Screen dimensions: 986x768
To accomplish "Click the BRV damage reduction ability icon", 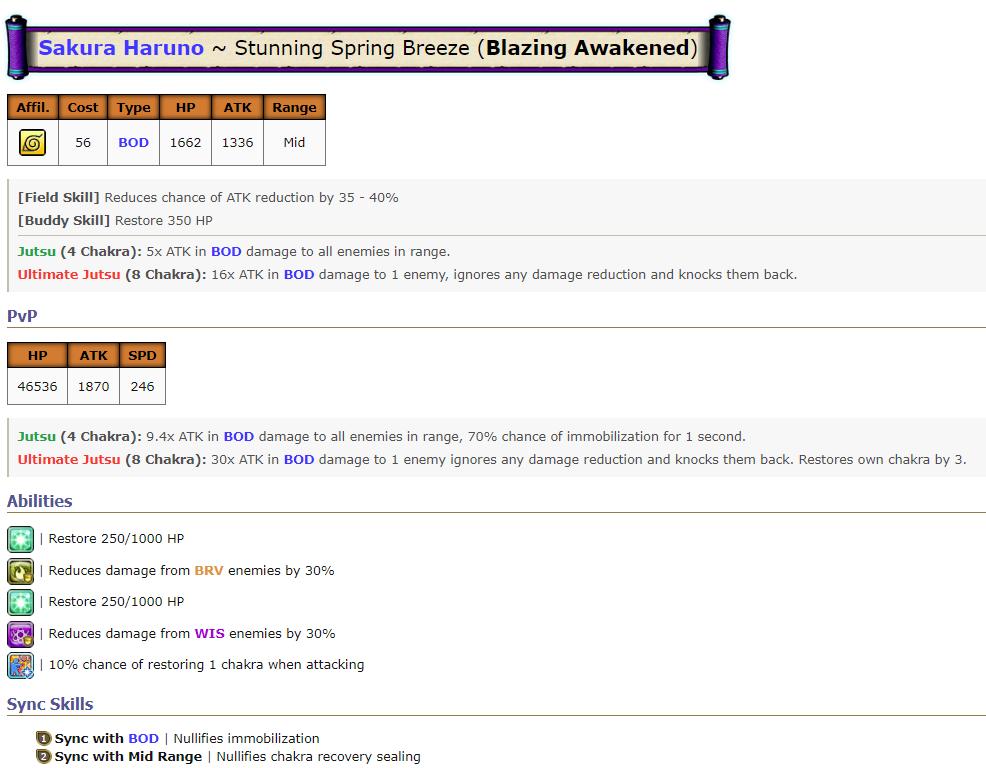I will click(20, 571).
